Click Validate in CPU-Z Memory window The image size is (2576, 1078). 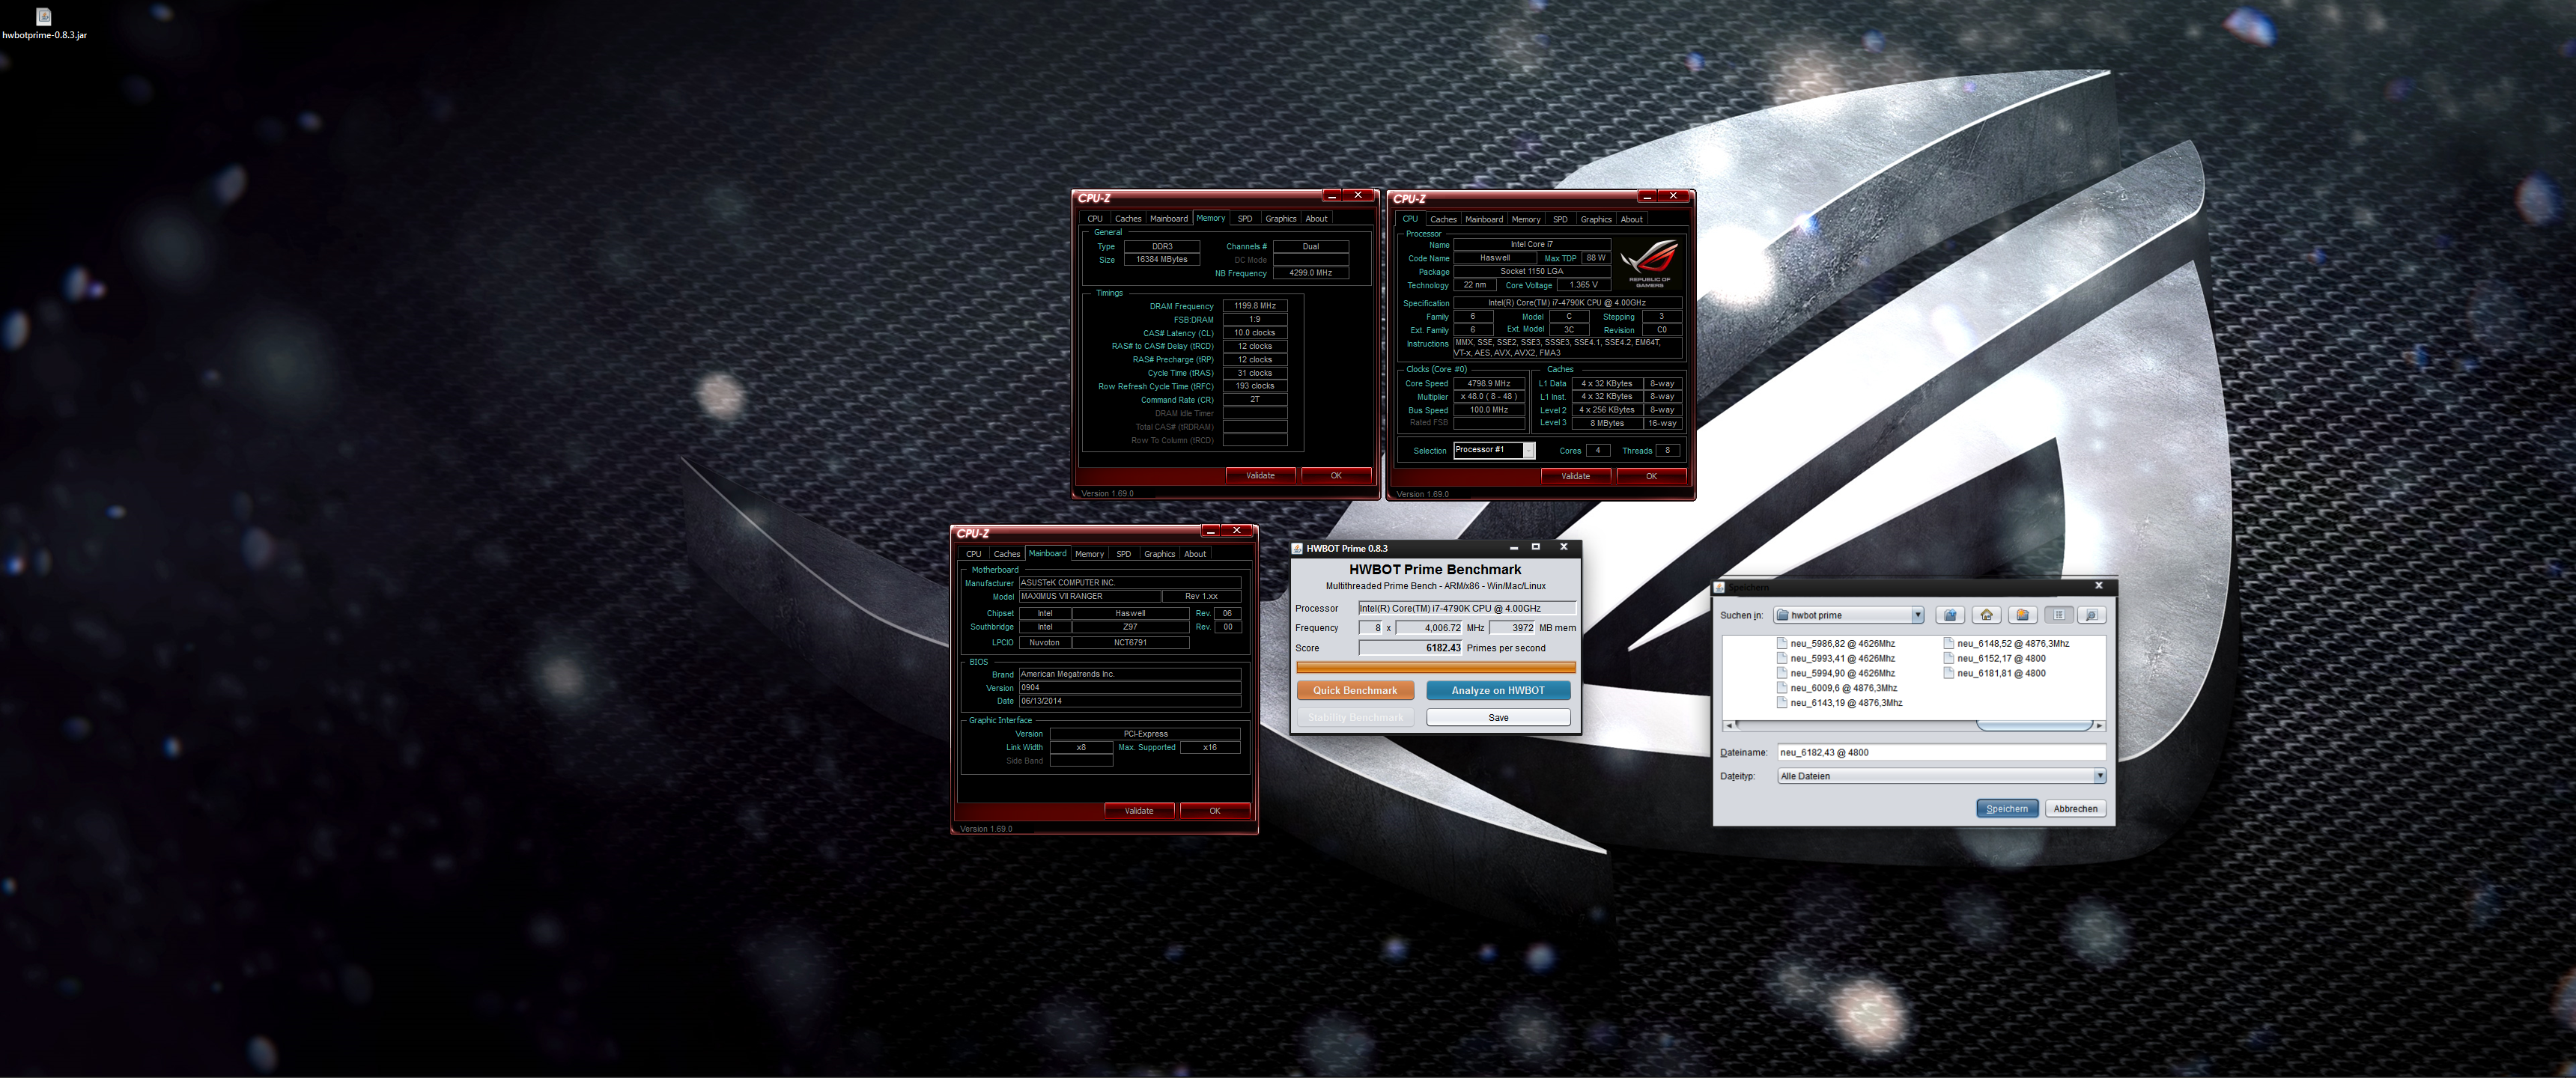pos(1260,476)
